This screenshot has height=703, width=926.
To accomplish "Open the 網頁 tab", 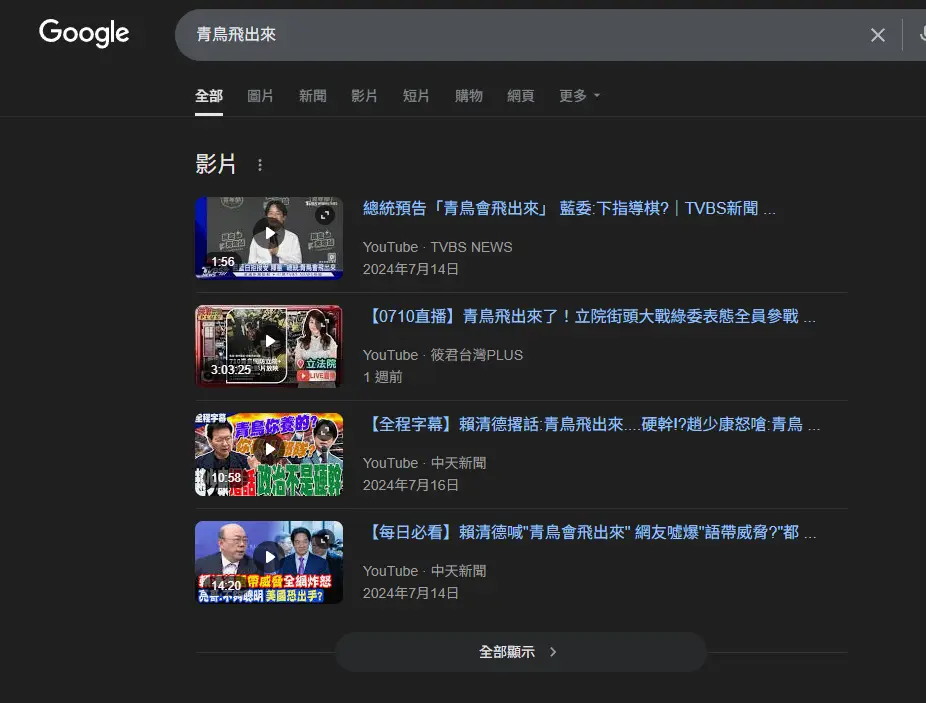I will 521,96.
